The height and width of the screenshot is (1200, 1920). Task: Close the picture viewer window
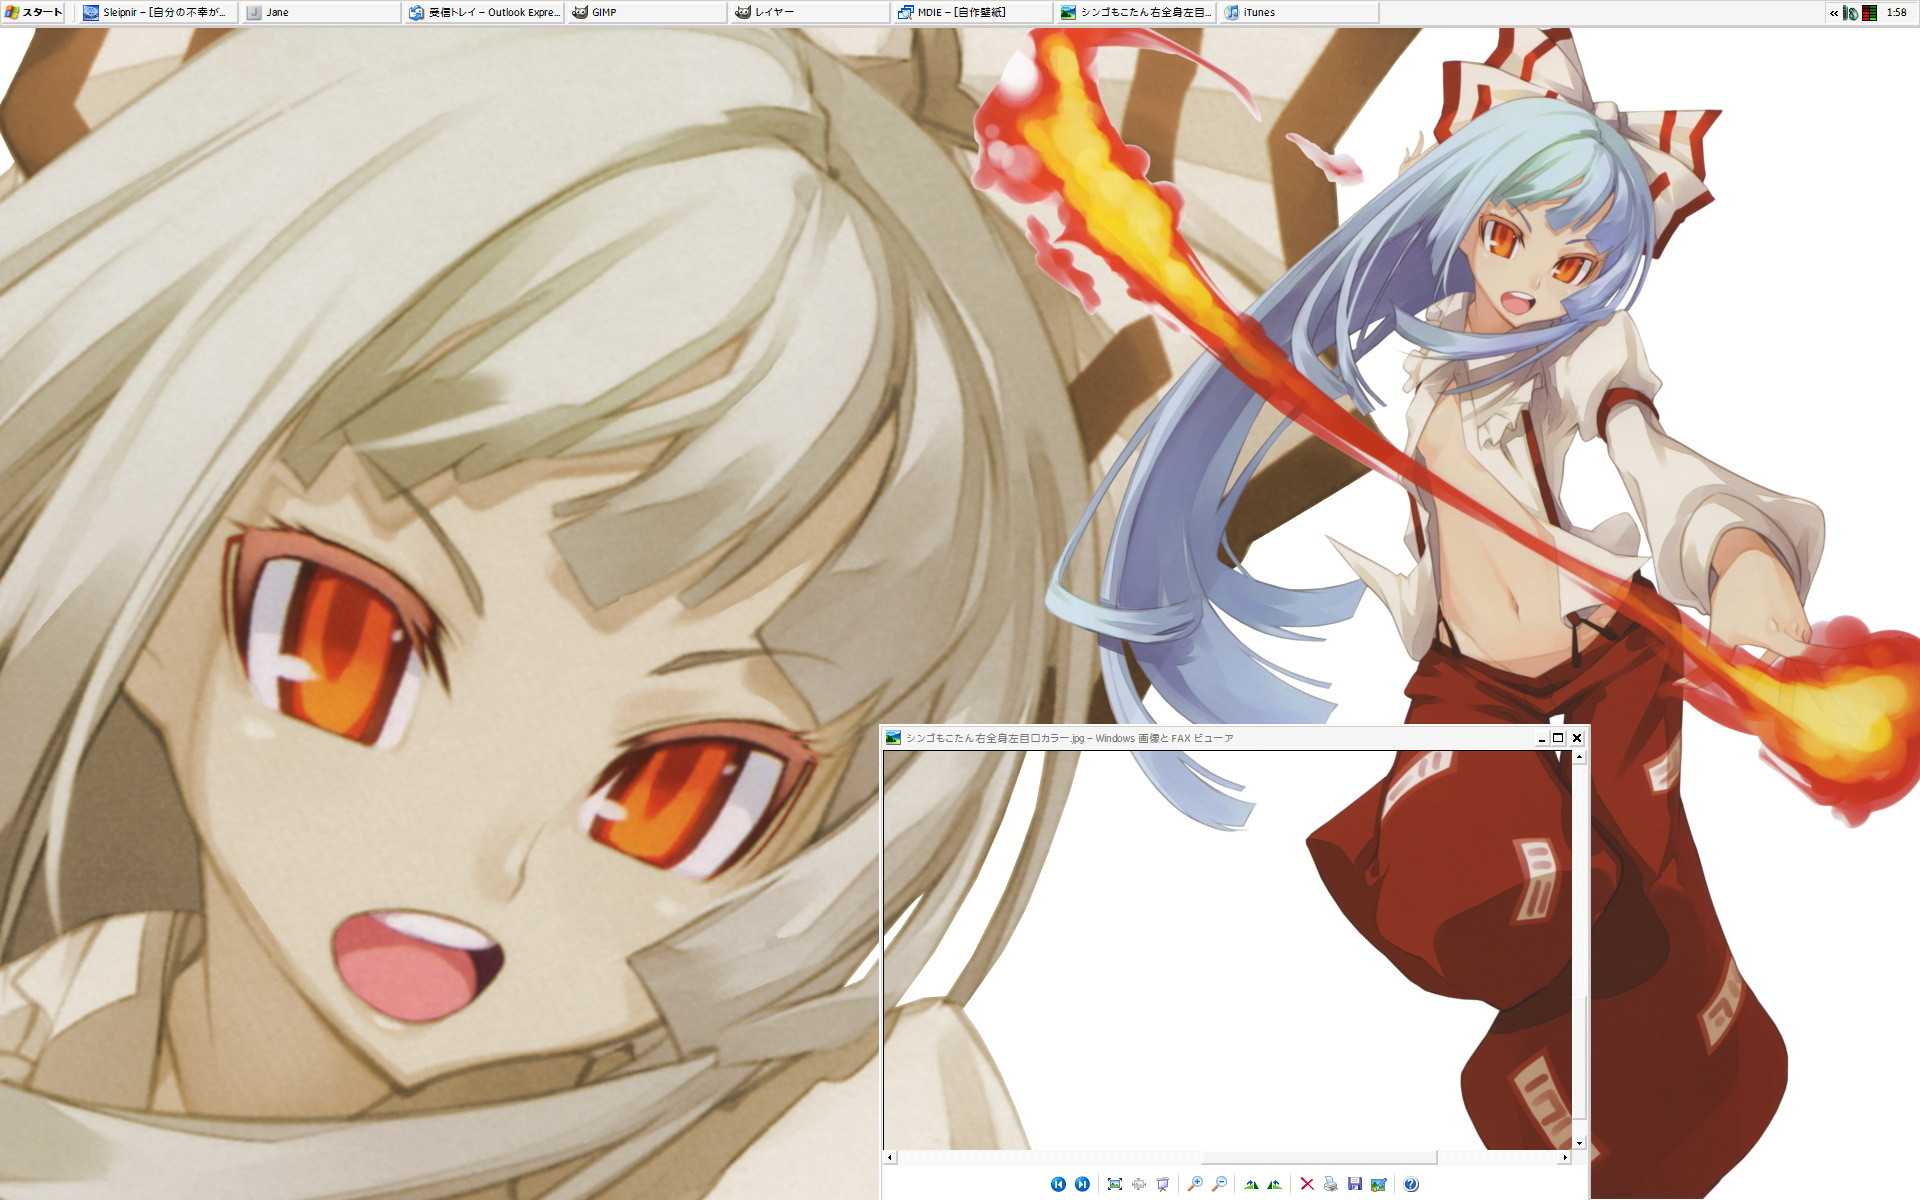coord(1577,738)
